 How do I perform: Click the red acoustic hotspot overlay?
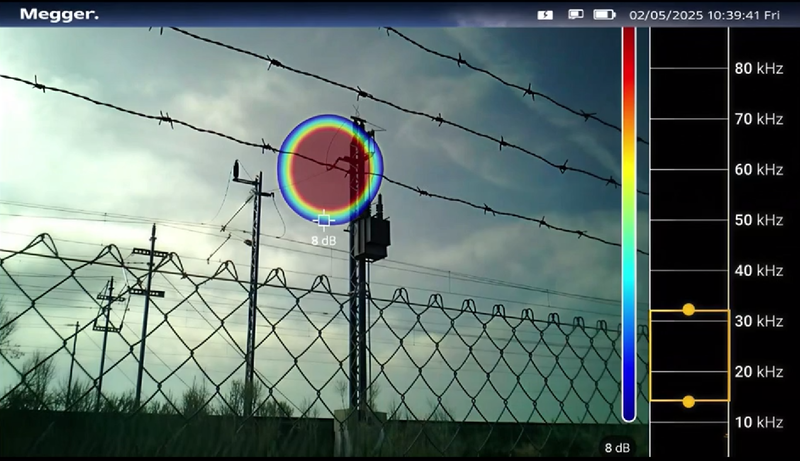click(330, 169)
